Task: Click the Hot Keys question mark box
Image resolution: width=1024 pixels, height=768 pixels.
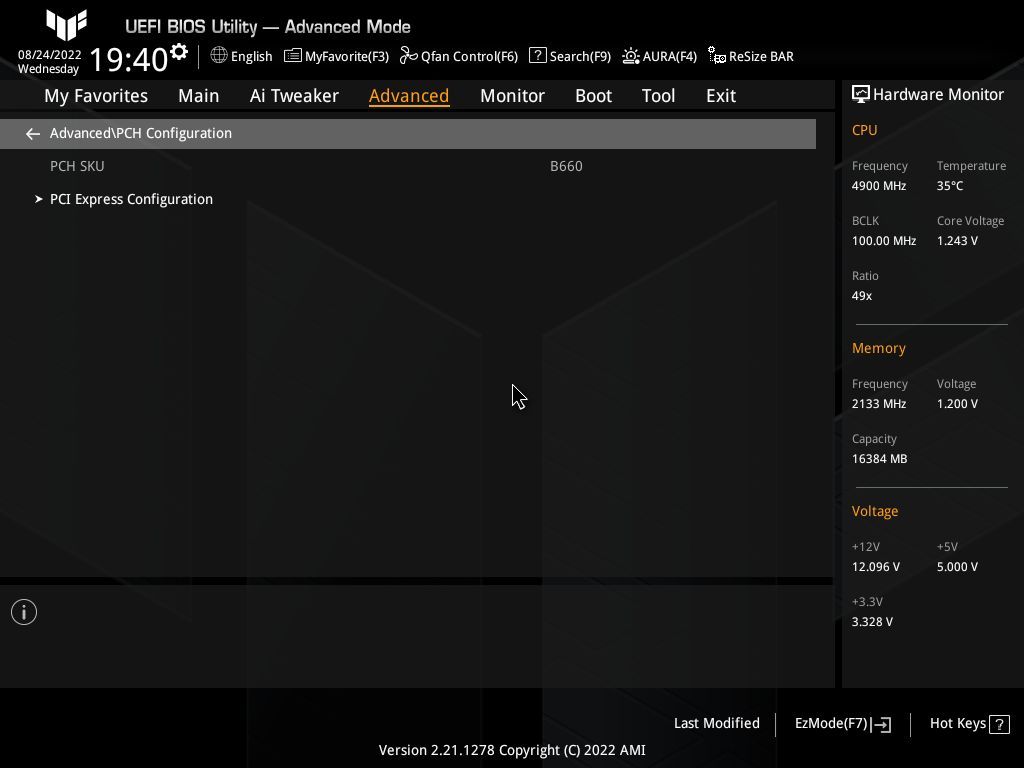Action: click(x=999, y=724)
